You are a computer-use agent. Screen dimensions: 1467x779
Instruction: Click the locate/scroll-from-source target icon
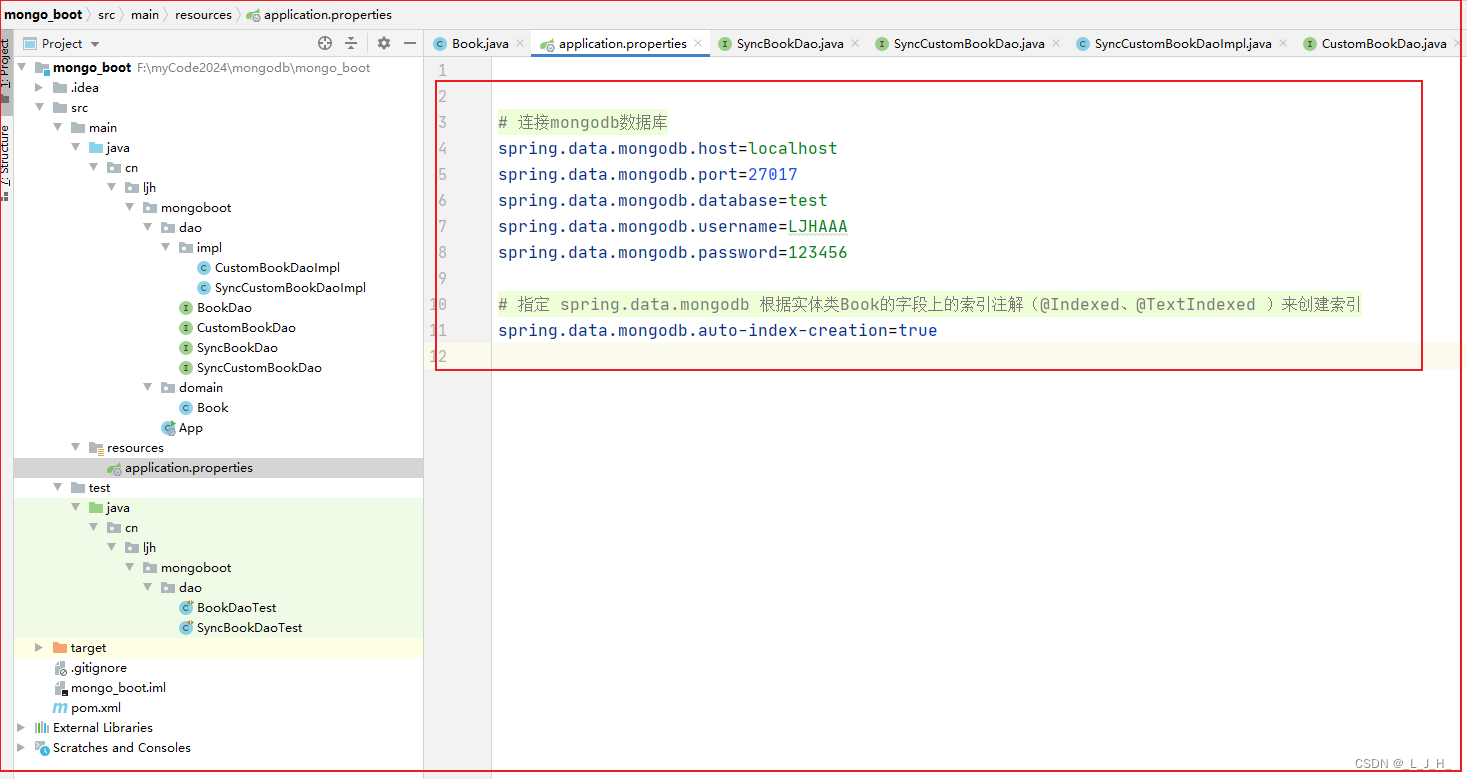pos(325,43)
